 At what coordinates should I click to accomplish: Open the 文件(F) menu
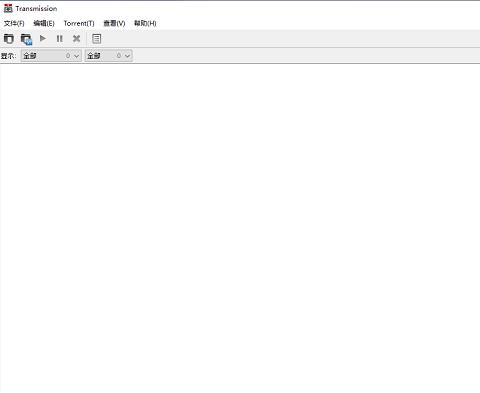point(14,23)
